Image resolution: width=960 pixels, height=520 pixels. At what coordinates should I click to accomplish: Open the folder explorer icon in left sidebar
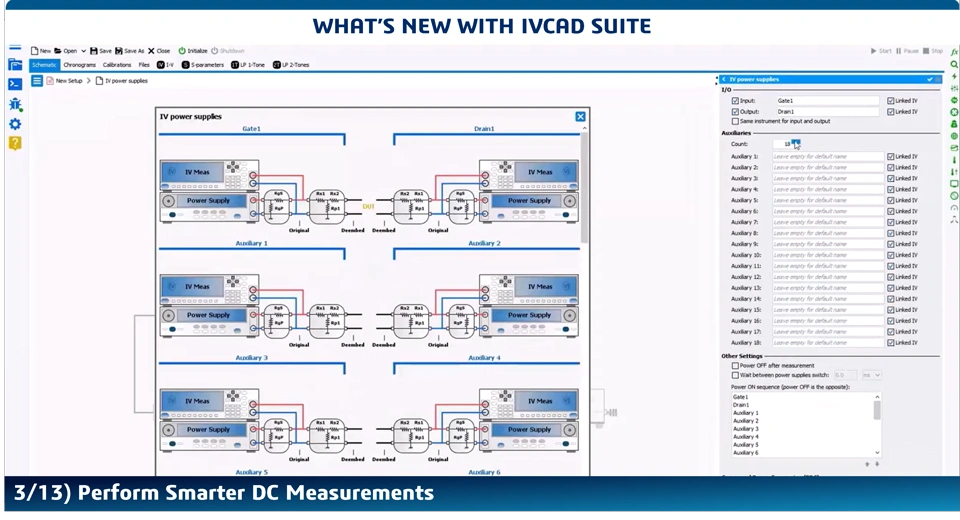pyautogui.click(x=15, y=64)
